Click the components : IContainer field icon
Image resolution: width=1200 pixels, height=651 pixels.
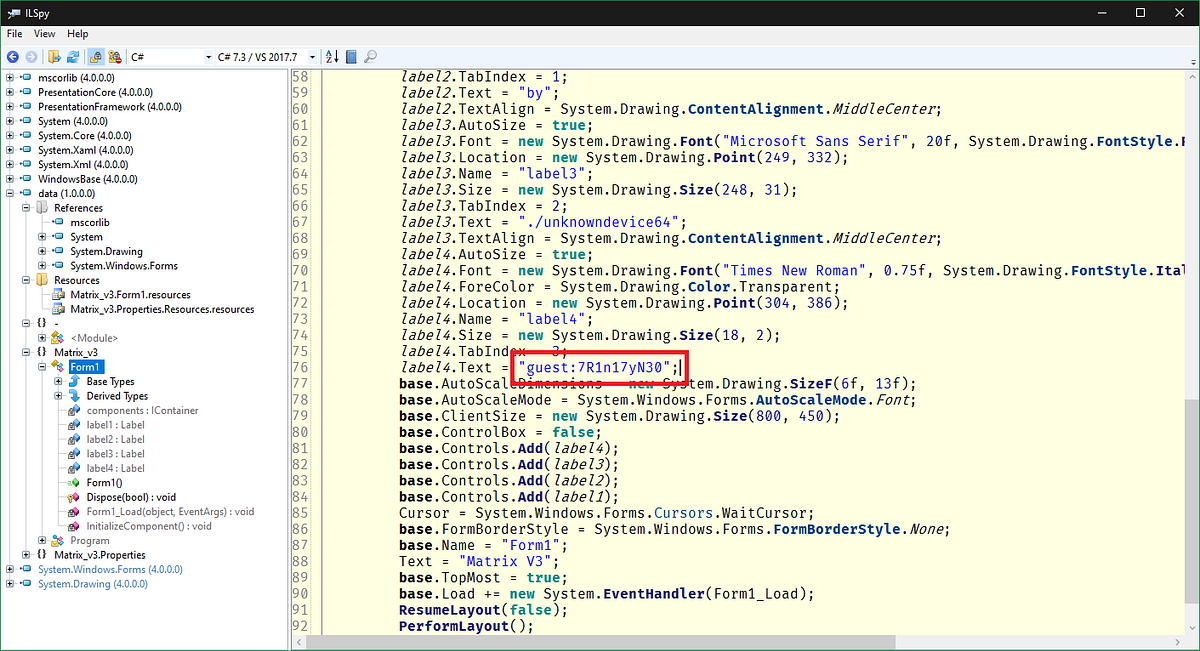[x=74, y=410]
